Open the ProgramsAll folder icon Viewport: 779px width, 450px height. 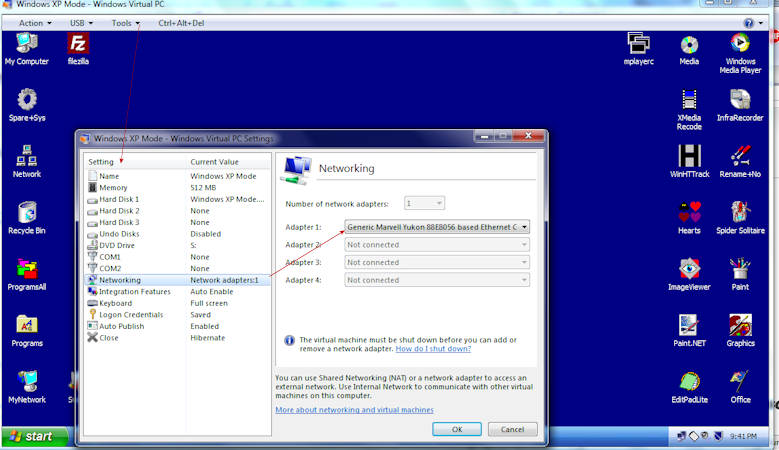pyautogui.click(x=27, y=274)
